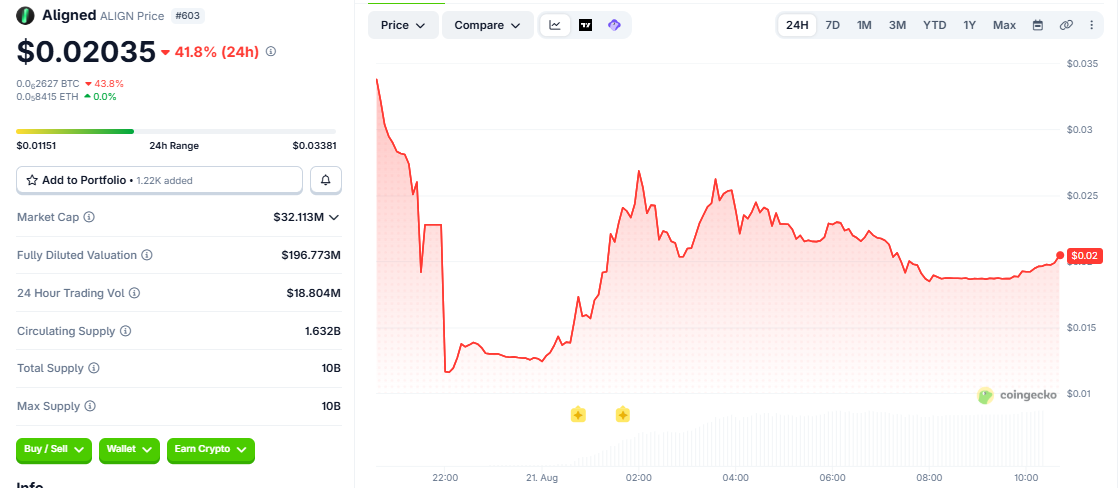Click the $18.804M trading volume value

coord(313,293)
